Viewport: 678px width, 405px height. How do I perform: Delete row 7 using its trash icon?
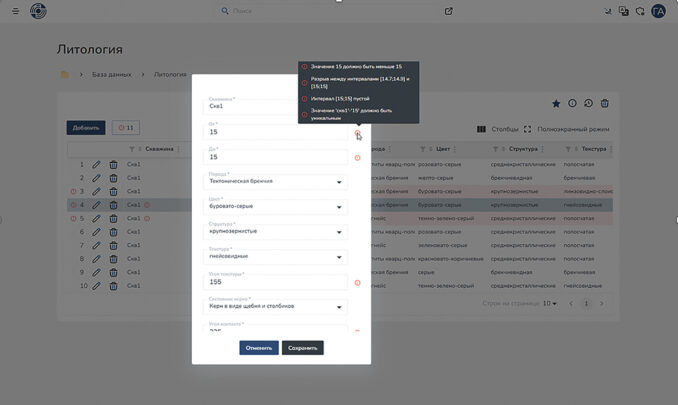tap(113, 245)
